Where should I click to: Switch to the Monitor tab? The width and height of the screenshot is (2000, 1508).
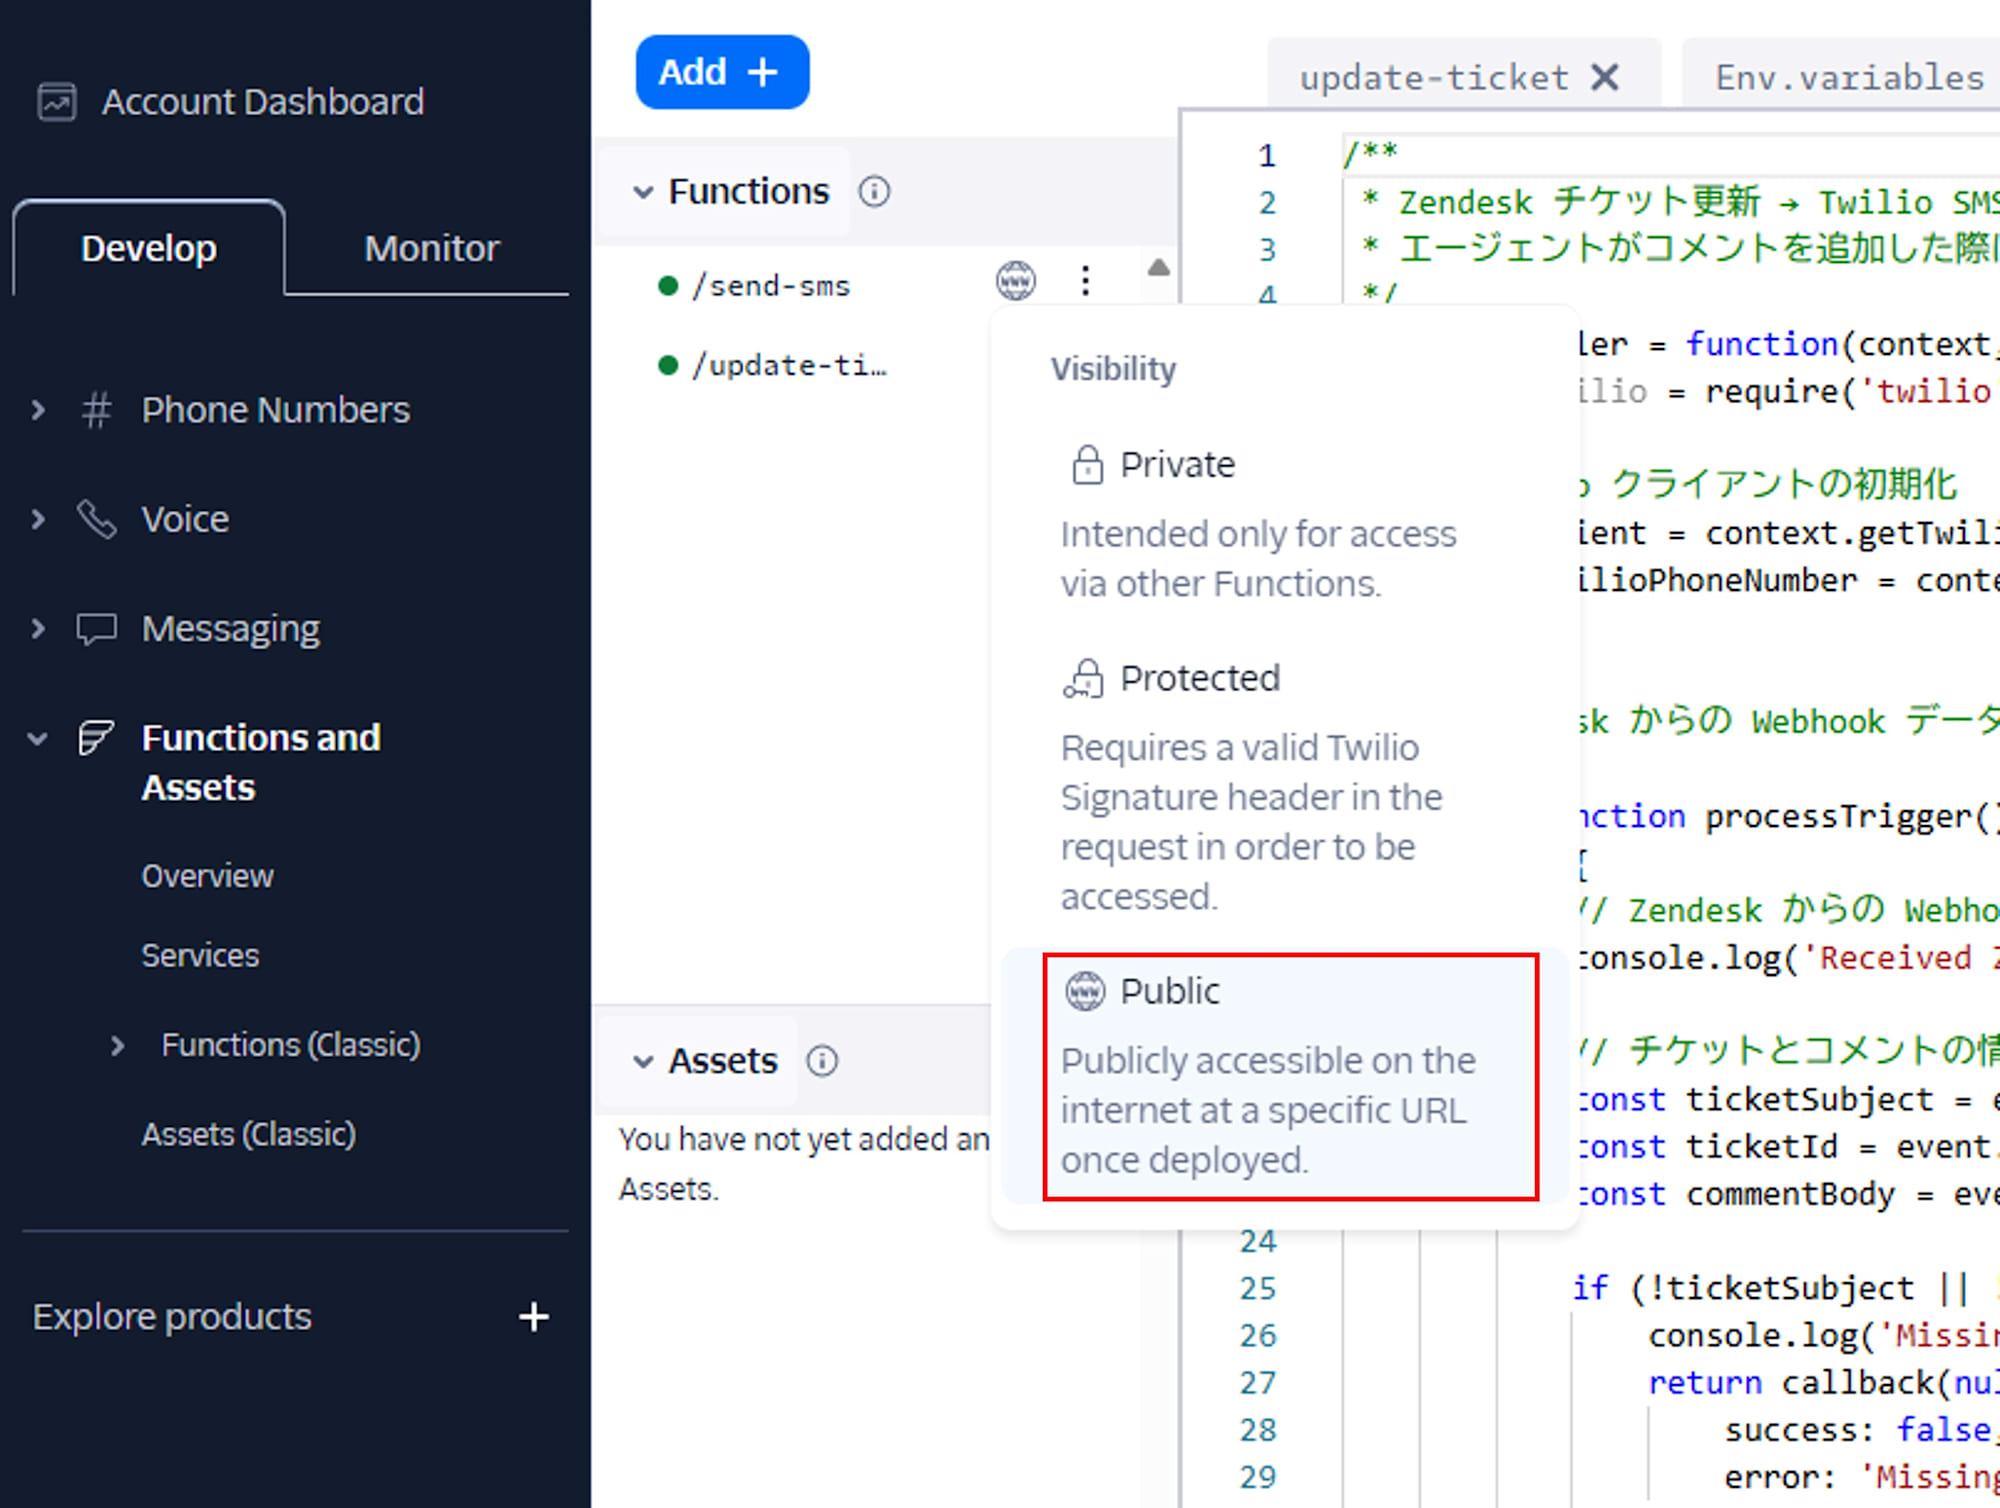point(432,248)
